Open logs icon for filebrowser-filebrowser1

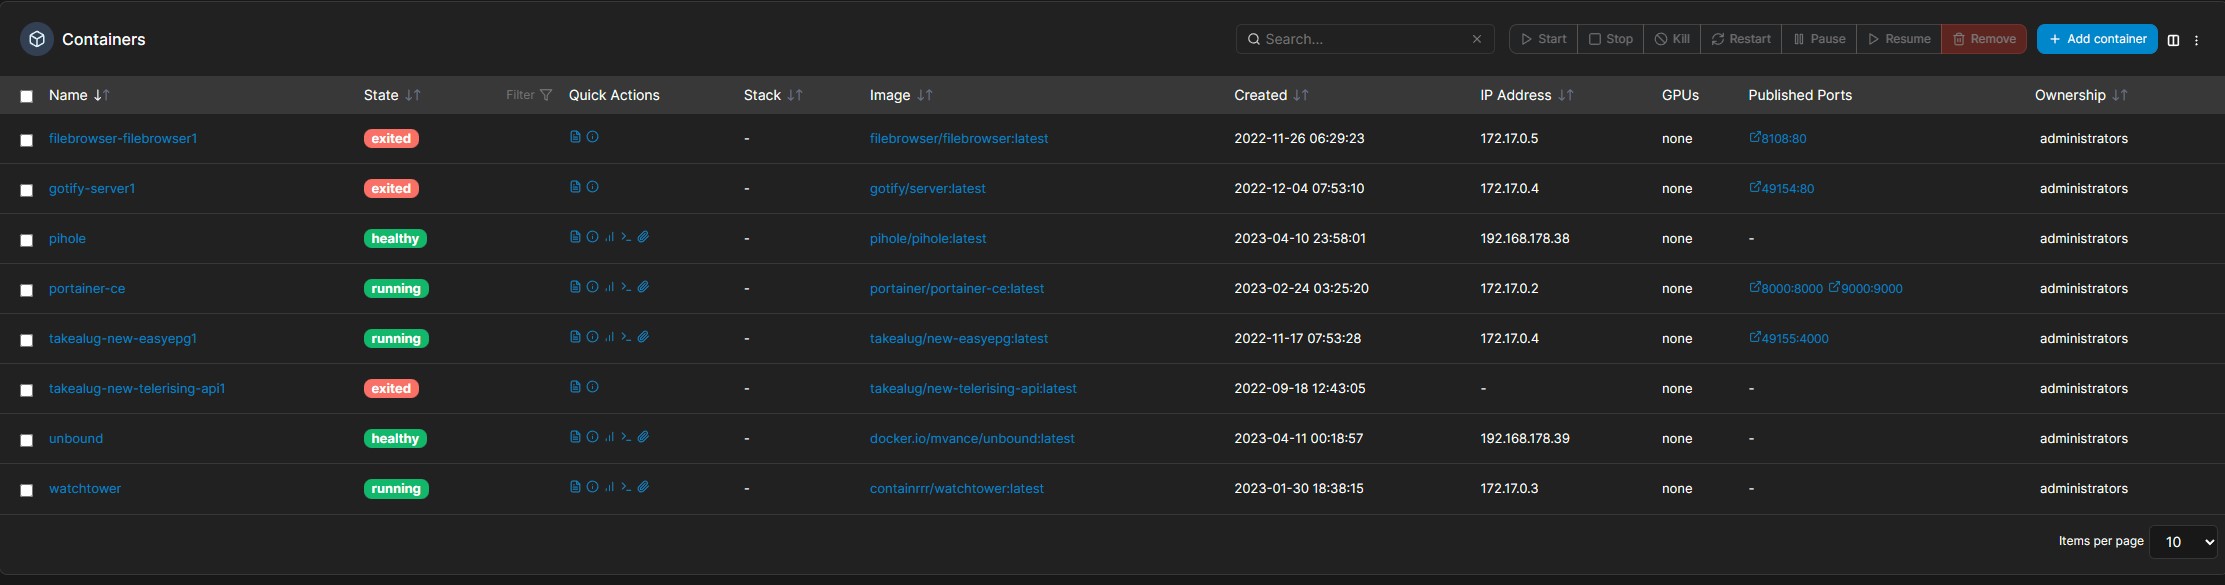point(575,137)
